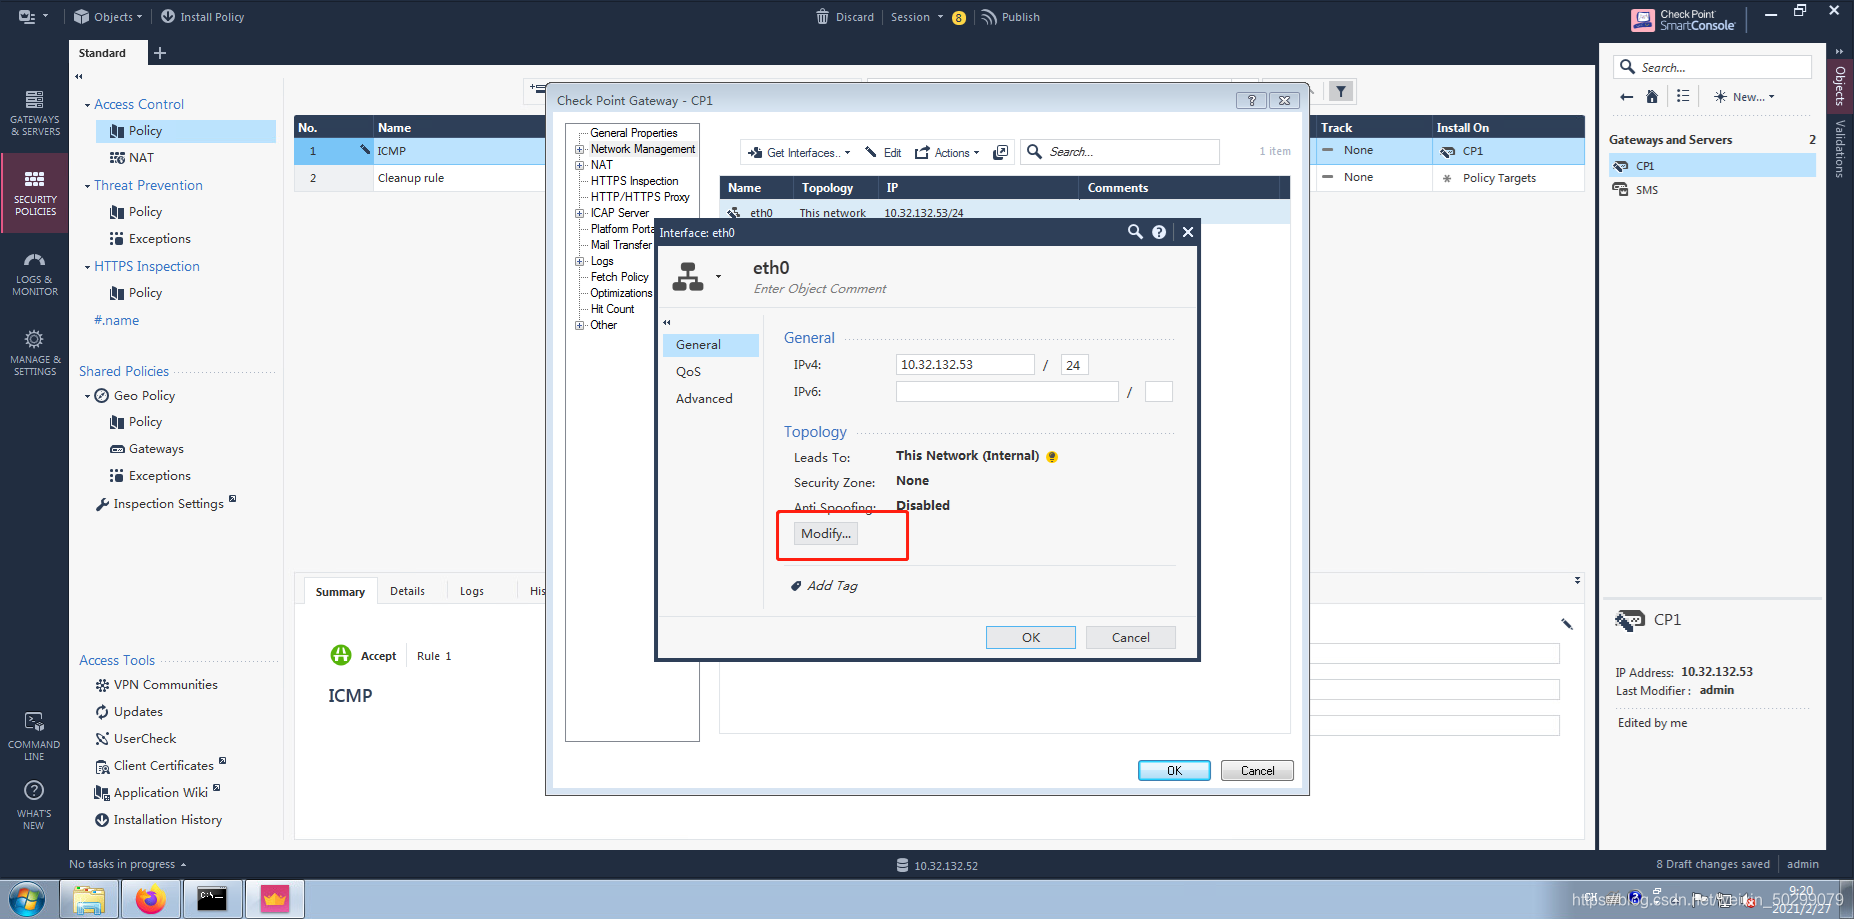The height and width of the screenshot is (919, 1854).
Task: Collapse the Threat Prevention section
Action: point(87,186)
